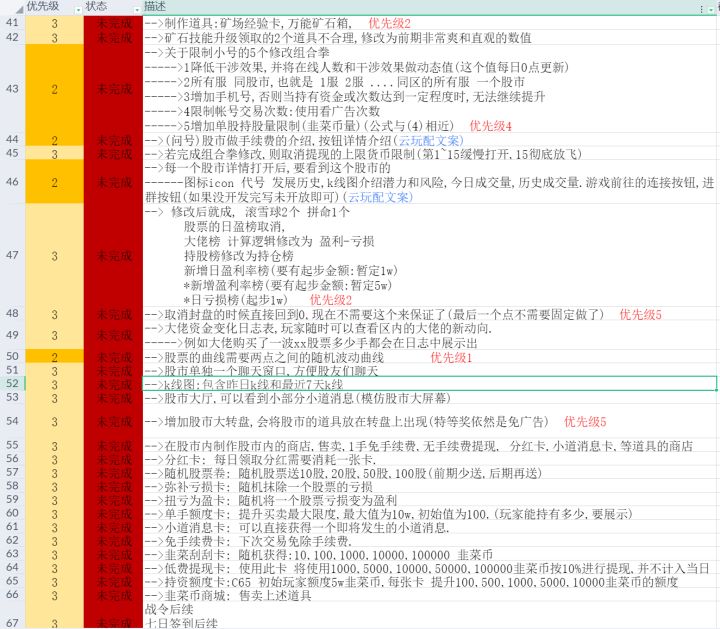Select merged priority cell '2' of row 43
Viewport: 720px width, 629px height.
[54, 89]
